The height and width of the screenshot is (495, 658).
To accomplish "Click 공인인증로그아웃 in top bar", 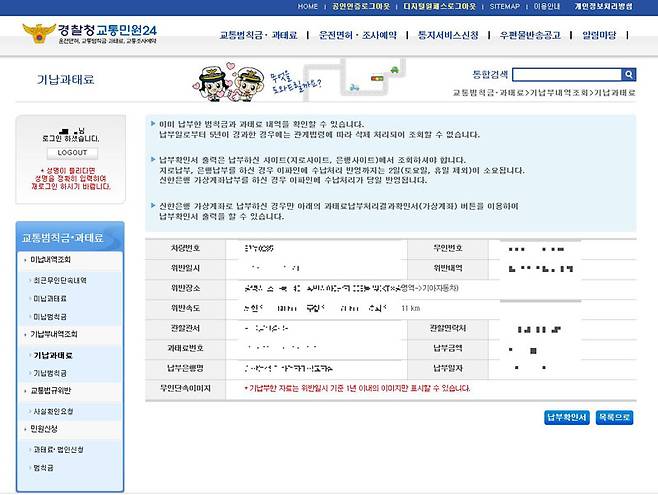I will 361,6.
